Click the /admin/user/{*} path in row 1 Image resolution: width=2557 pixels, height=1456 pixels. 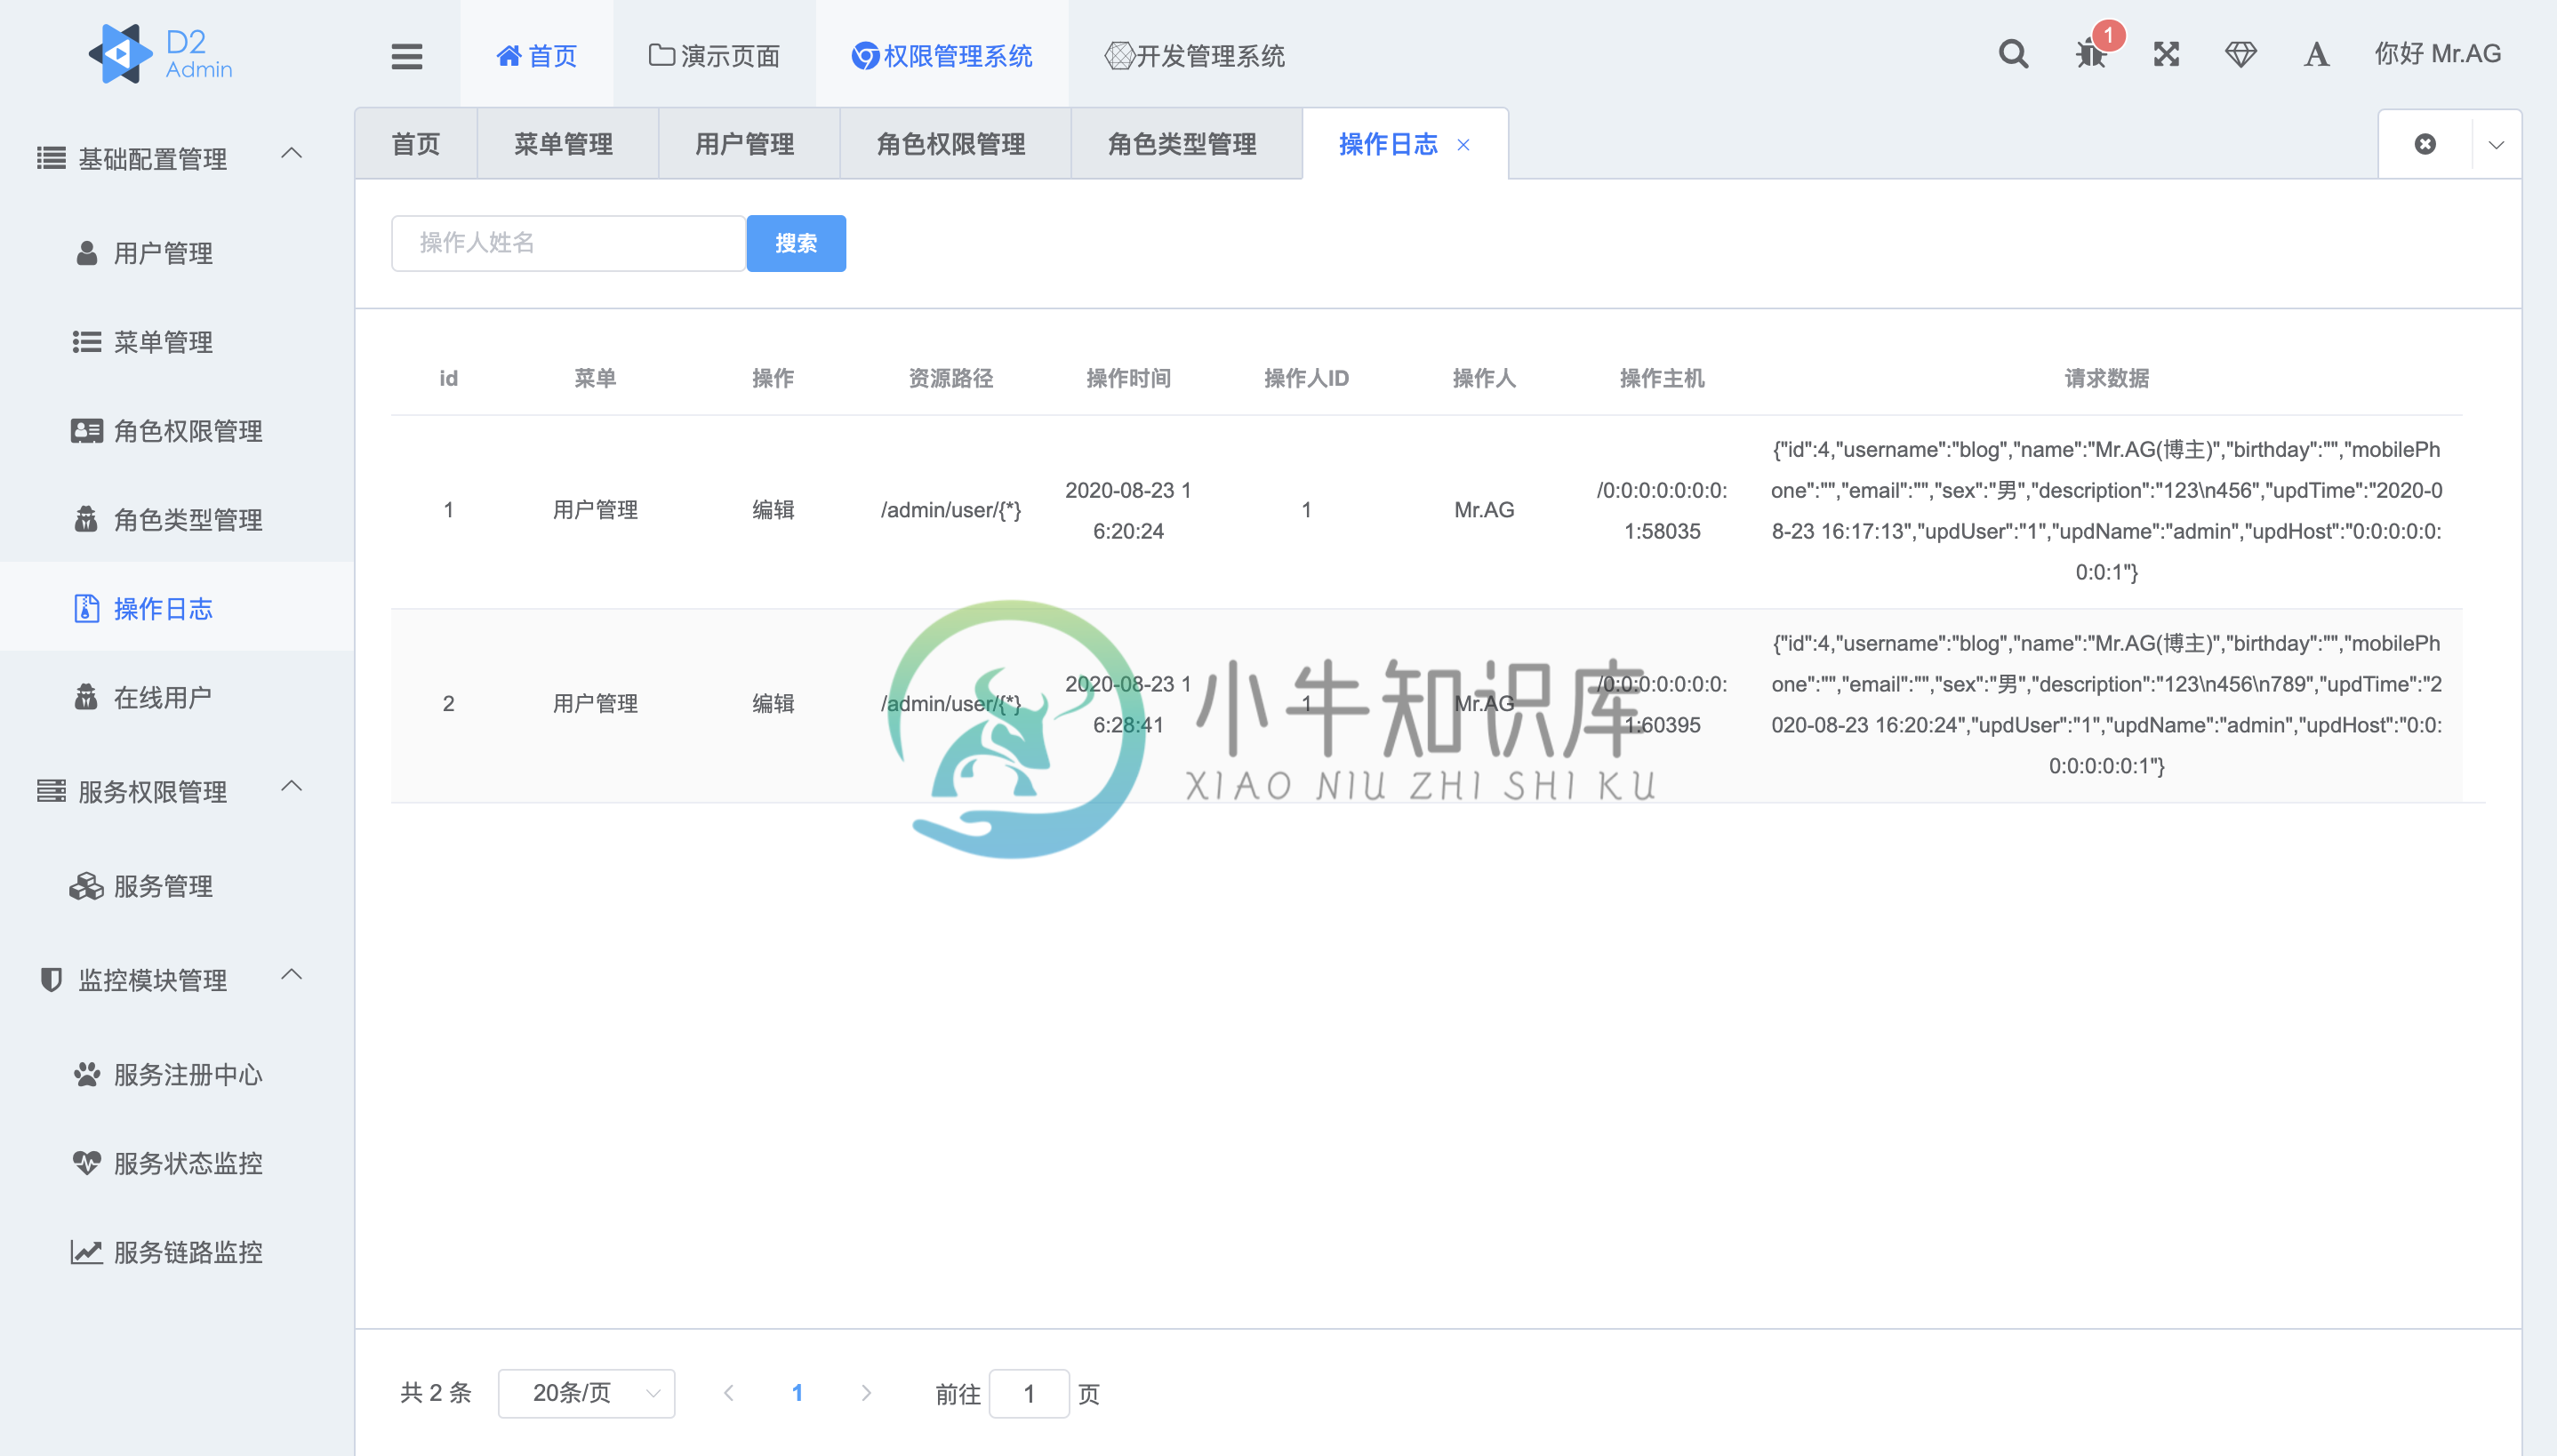point(950,510)
